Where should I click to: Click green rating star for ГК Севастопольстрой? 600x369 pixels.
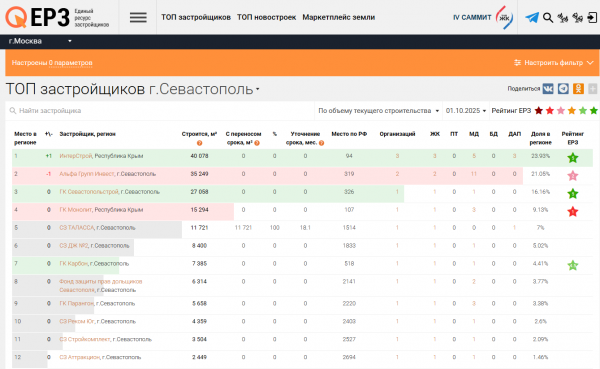coord(572,194)
